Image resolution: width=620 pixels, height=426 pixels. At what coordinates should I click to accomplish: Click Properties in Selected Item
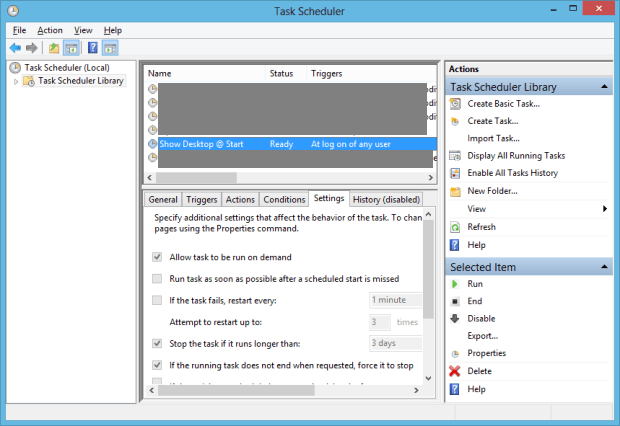click(486, 353)
